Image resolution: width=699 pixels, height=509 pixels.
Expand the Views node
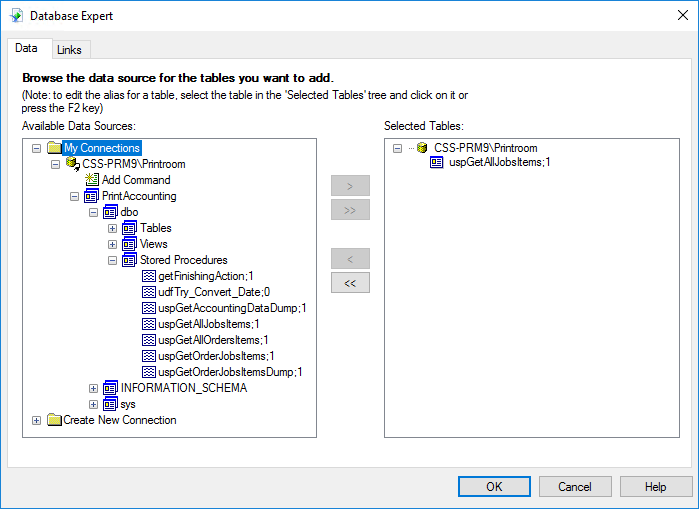[112, 244]
